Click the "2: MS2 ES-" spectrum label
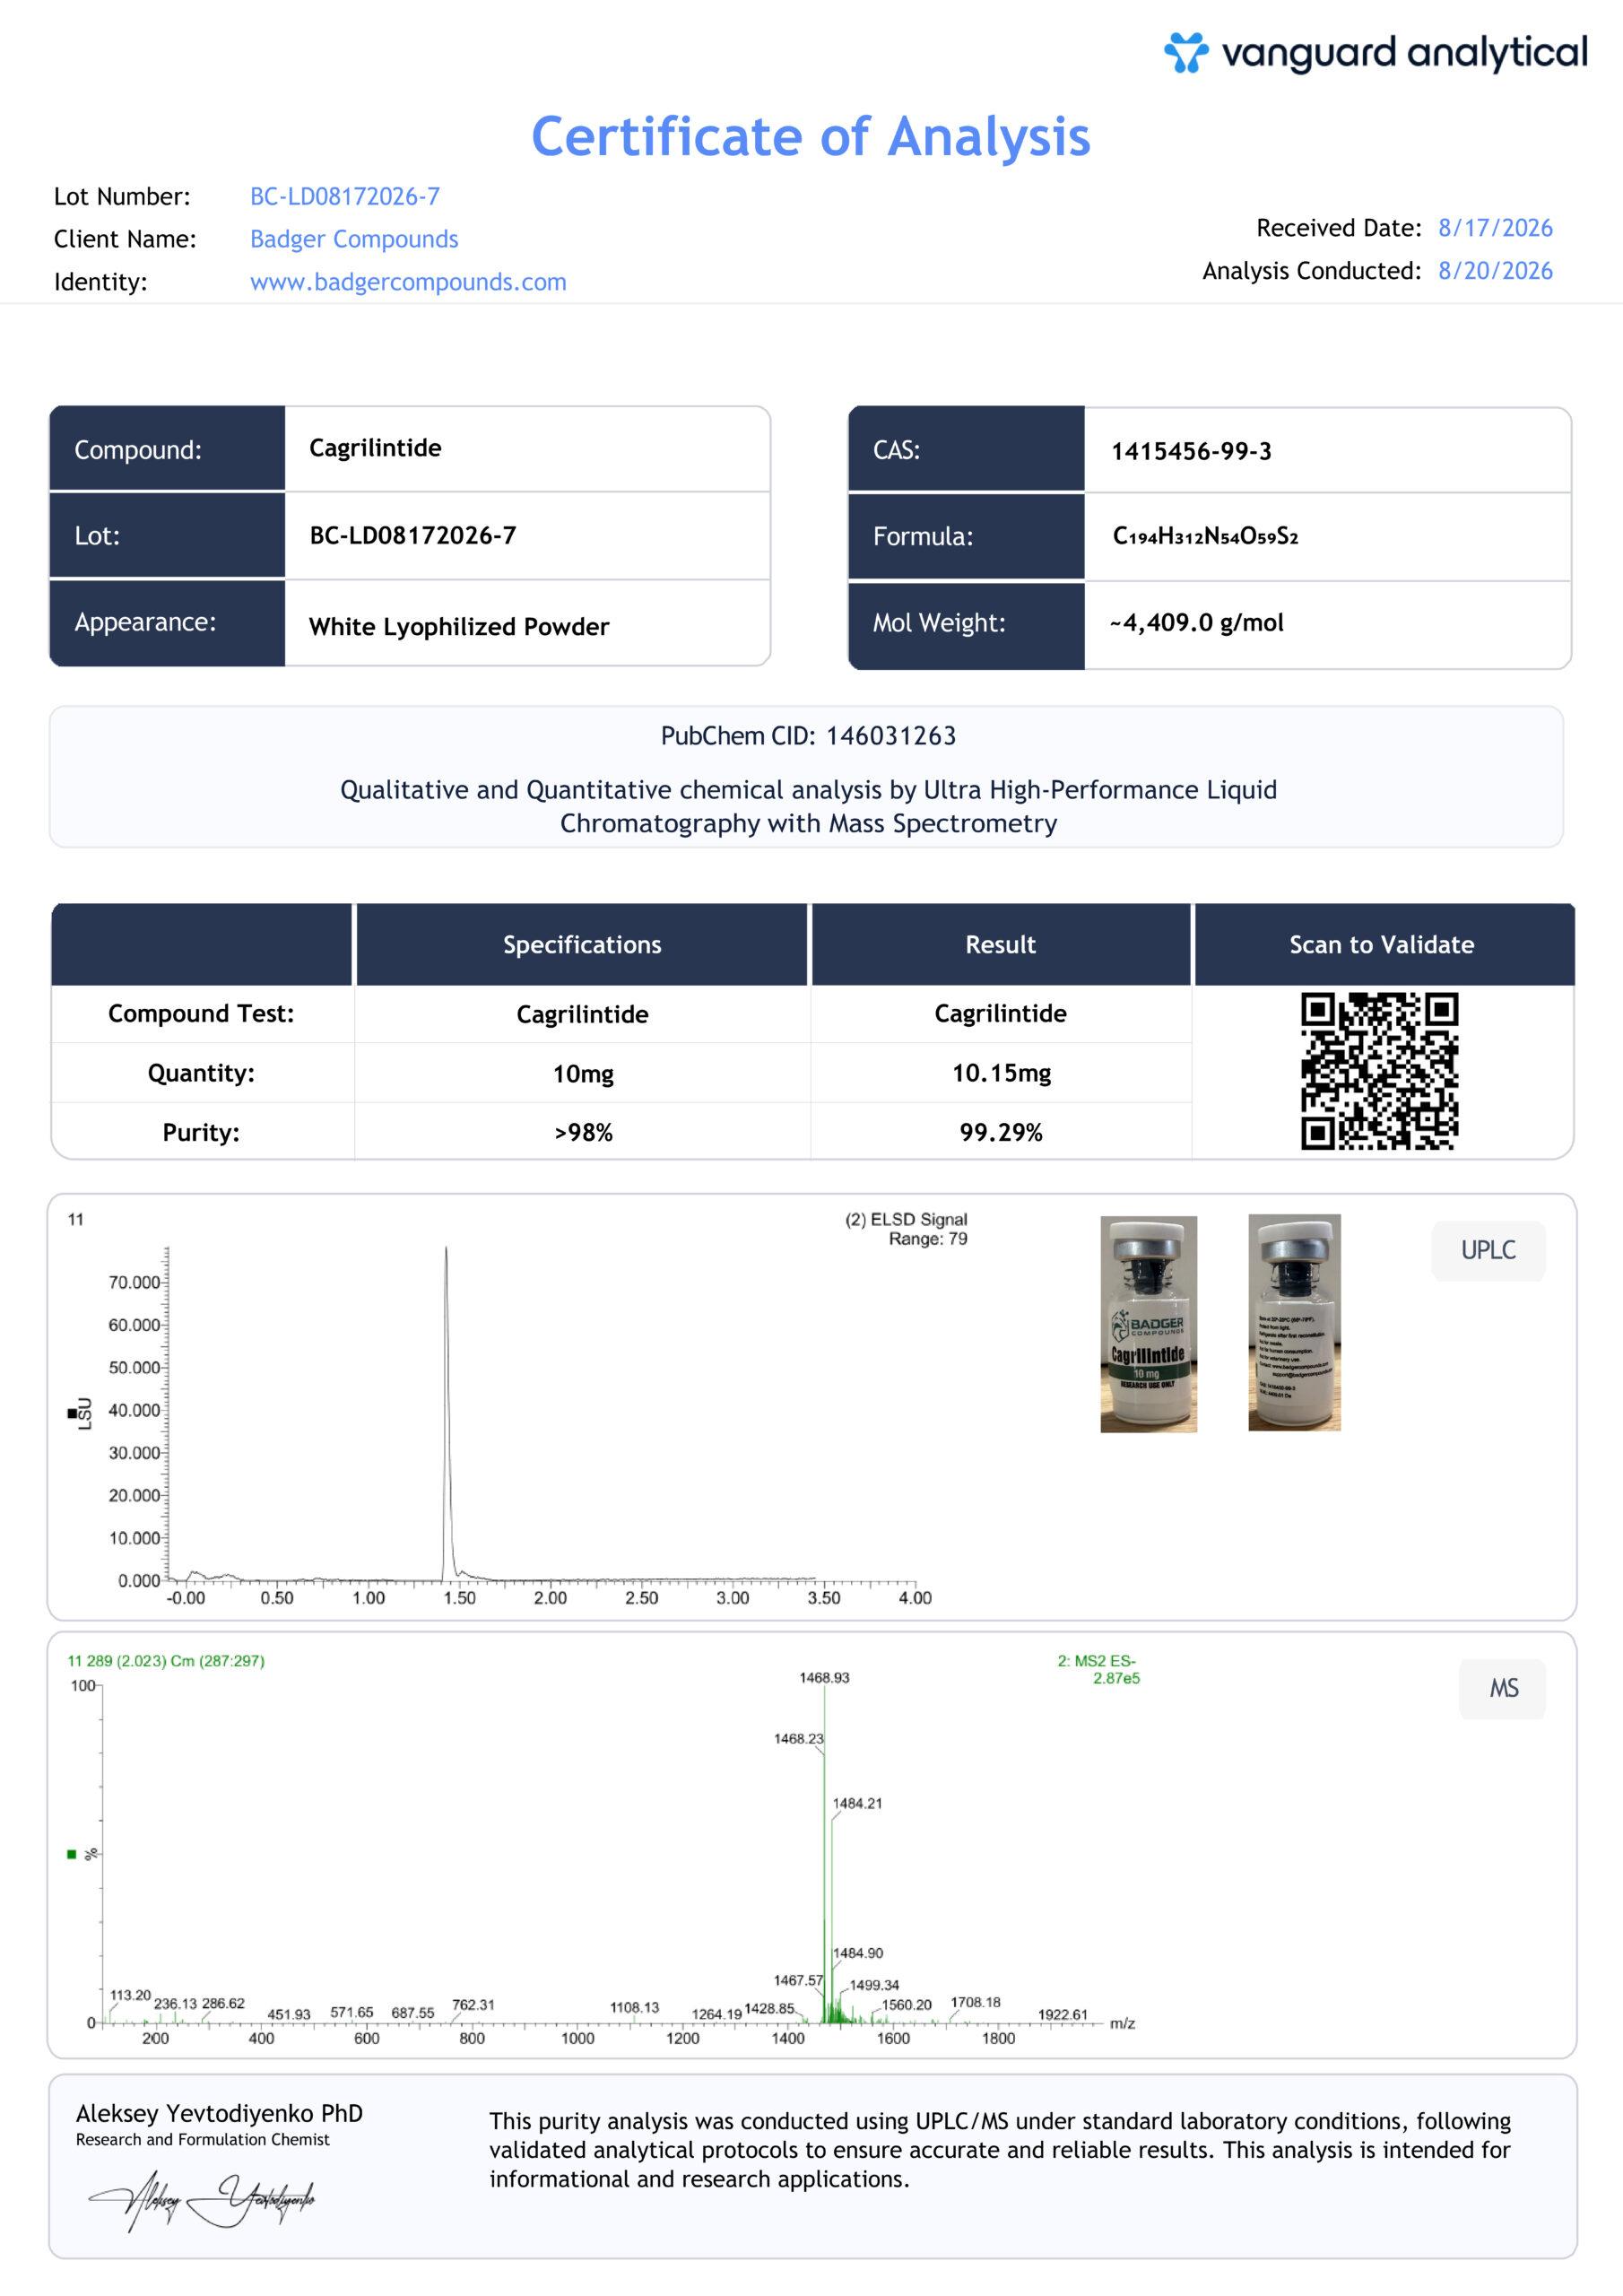This screenshot has width=1623, height=2296. click(x=1096, y=1660)
